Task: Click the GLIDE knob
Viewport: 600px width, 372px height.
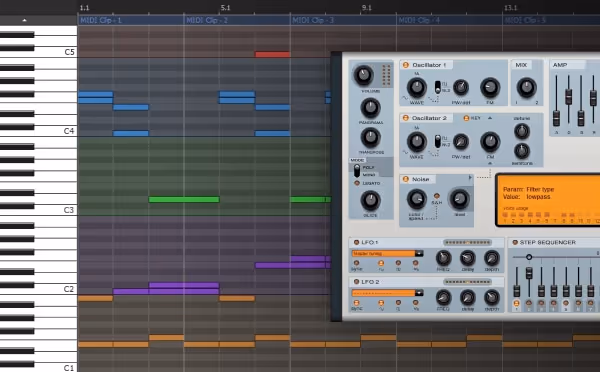Action: [x=370, y=200]
